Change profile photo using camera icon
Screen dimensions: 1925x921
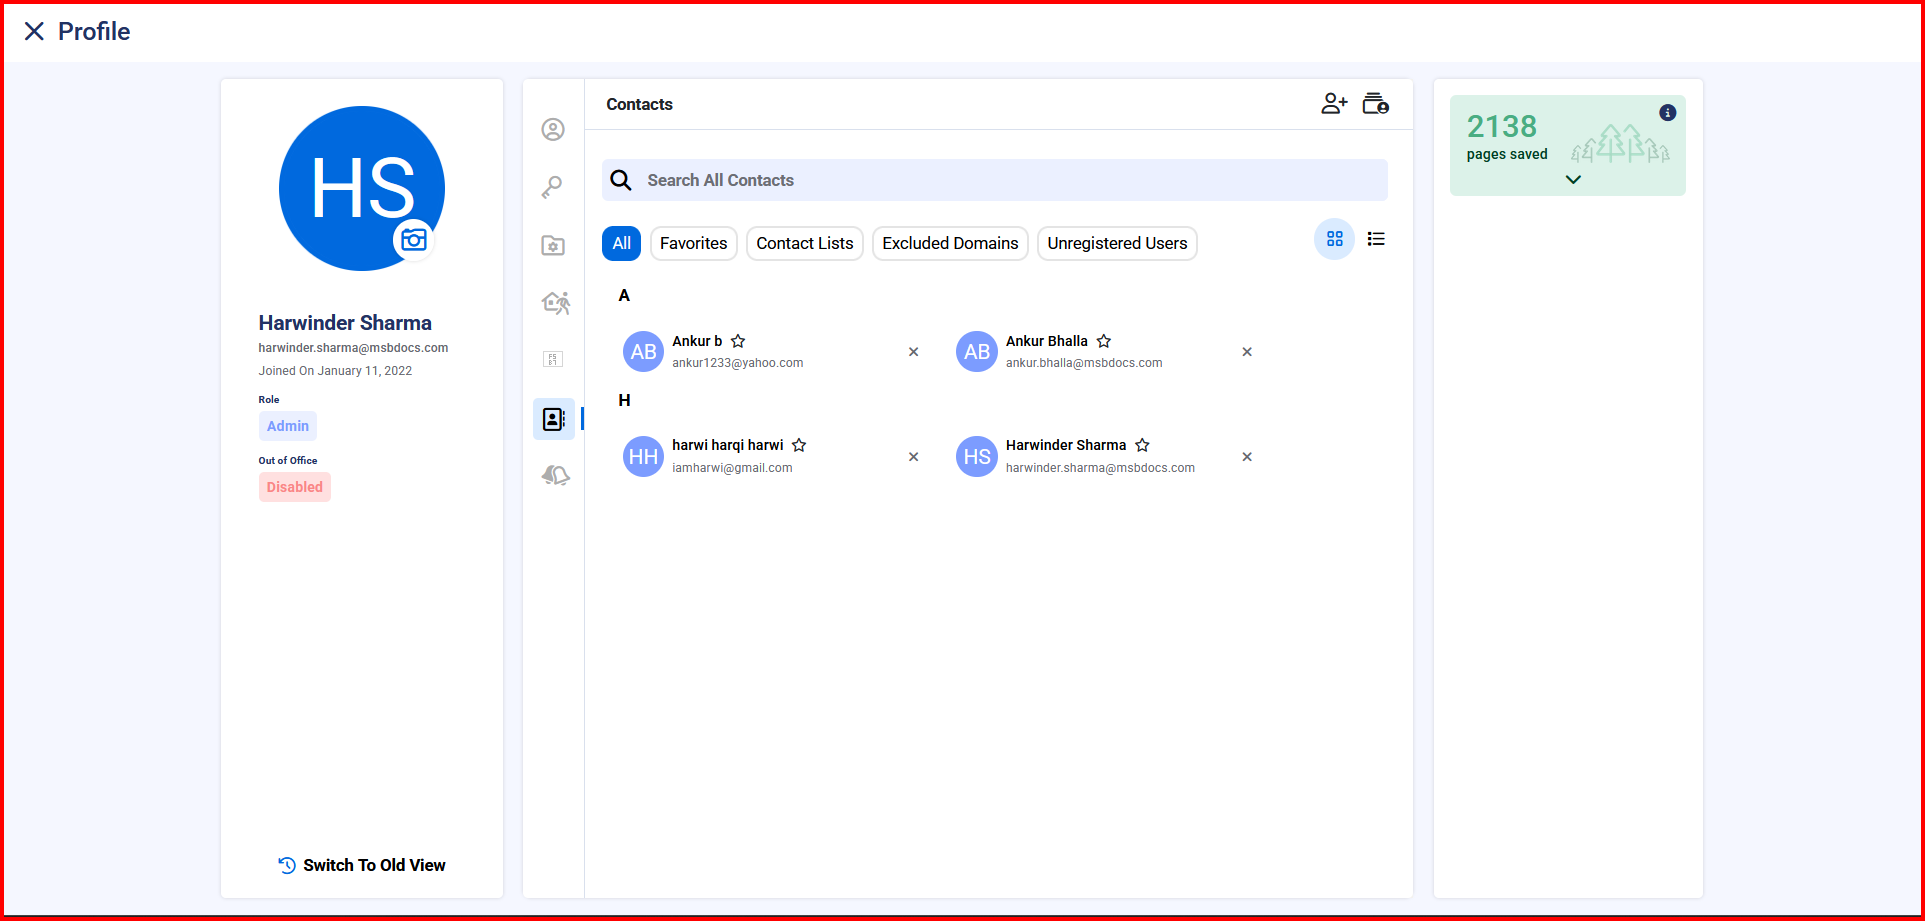(414, 240)
